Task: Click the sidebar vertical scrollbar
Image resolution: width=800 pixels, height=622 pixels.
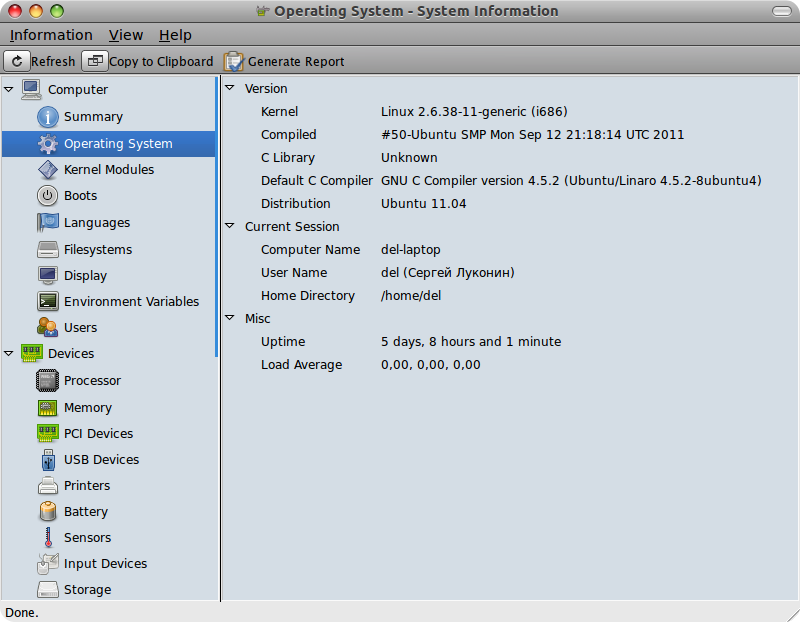Action: click(216, 216)
